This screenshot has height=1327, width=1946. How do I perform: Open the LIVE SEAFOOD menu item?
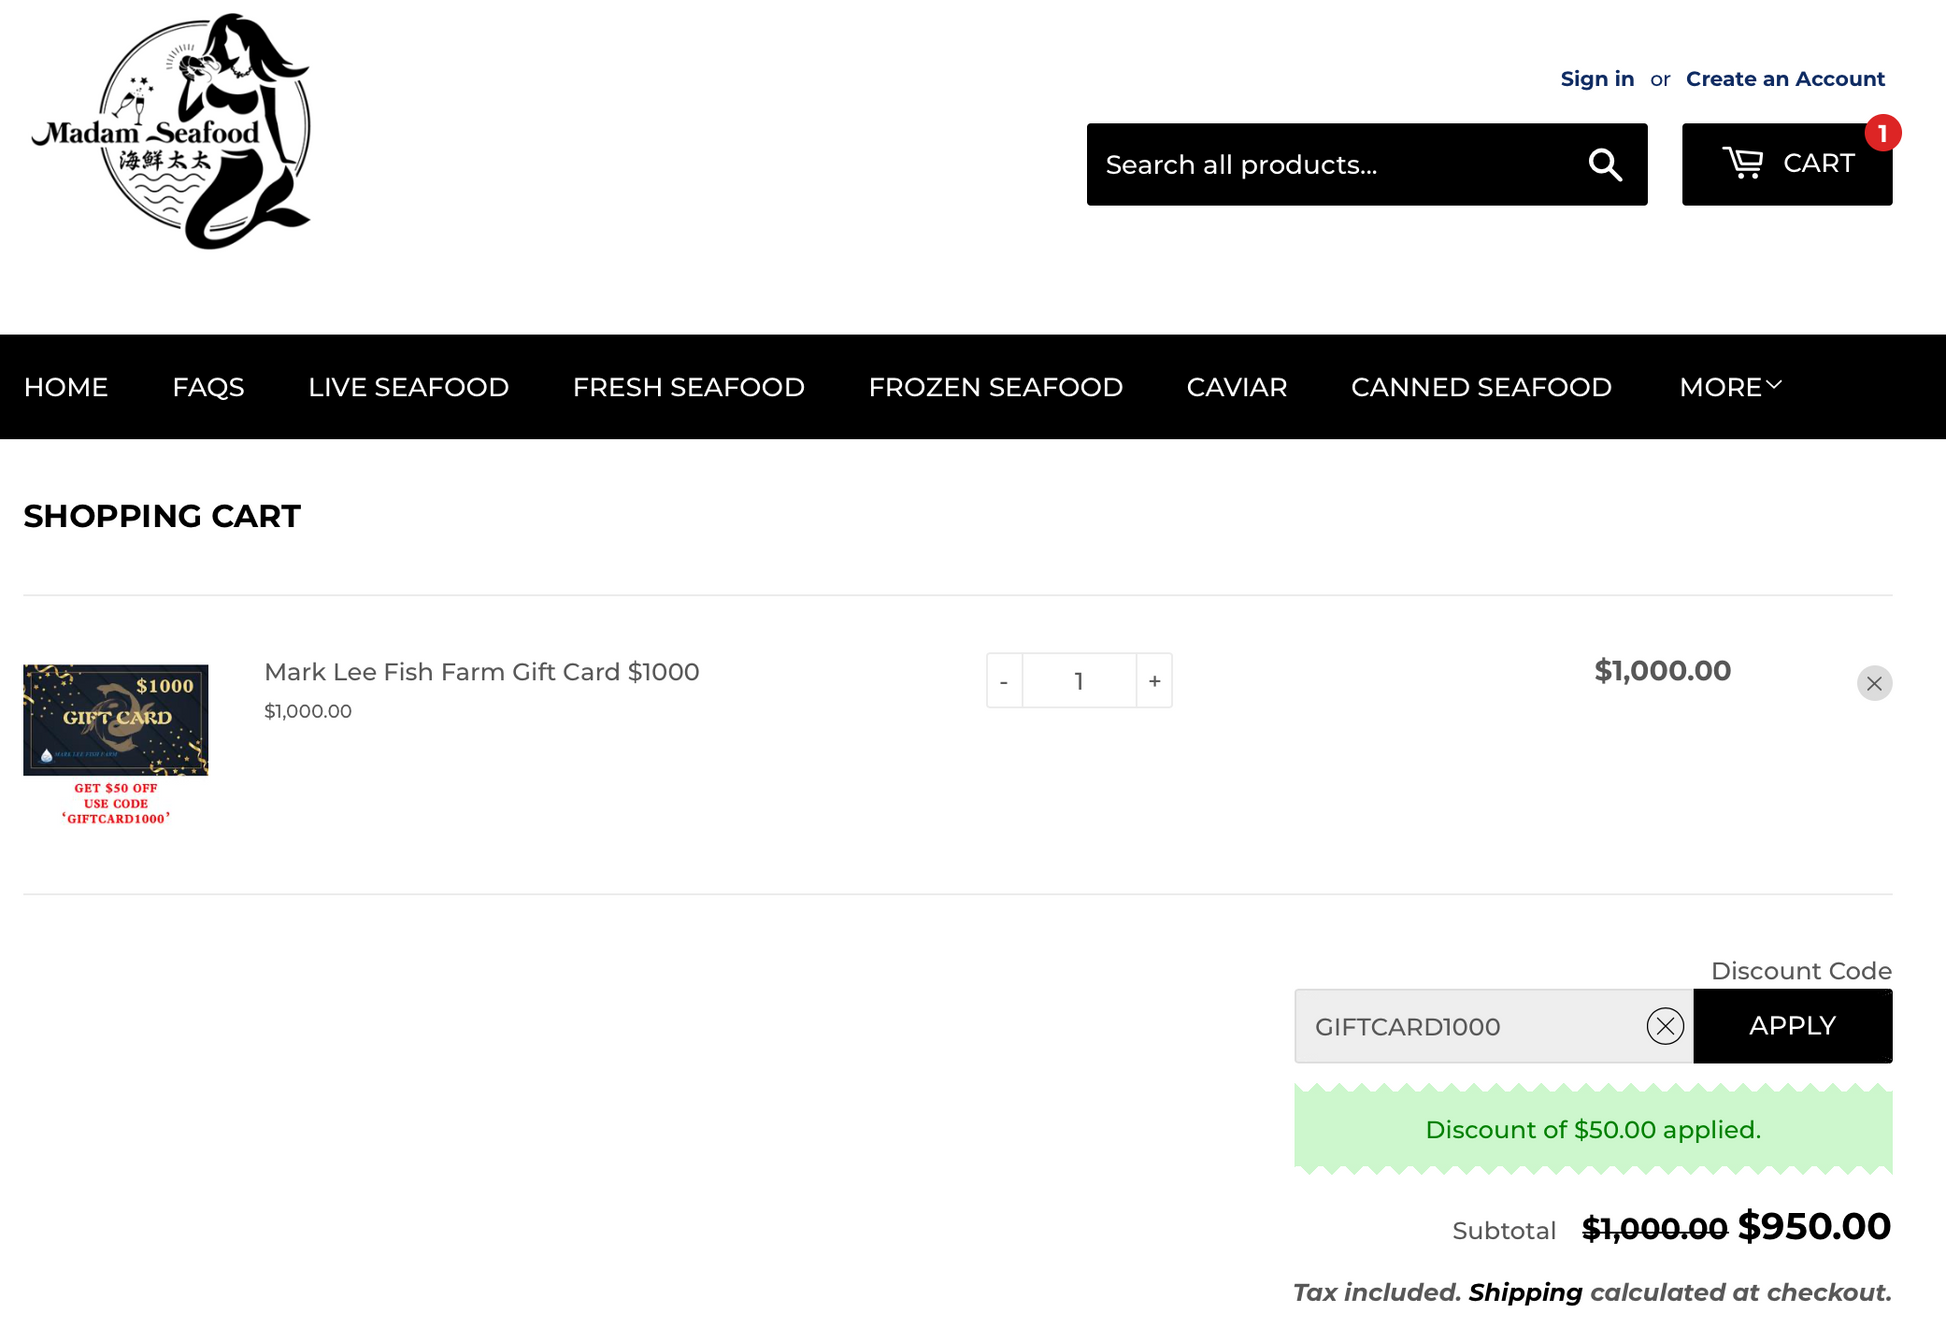click(x=408, y=387)
